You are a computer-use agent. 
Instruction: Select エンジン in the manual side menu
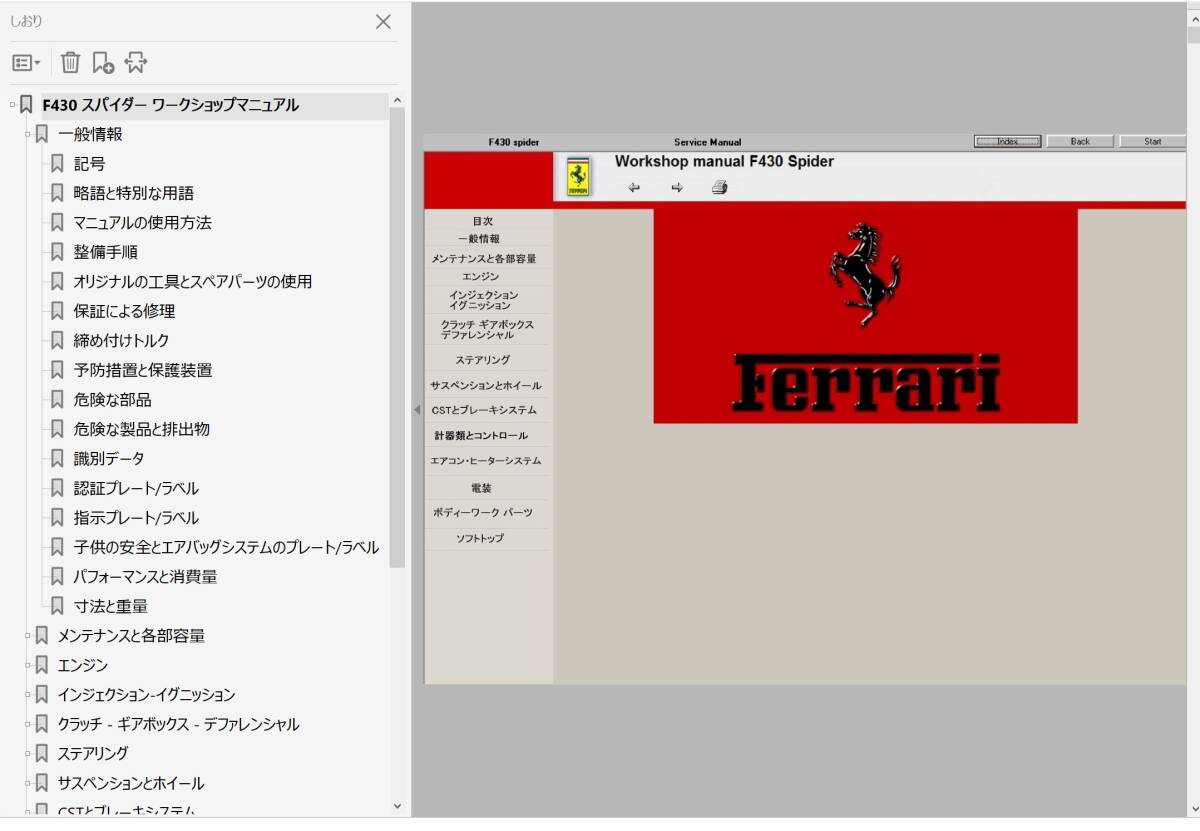[x=481, y=276]
